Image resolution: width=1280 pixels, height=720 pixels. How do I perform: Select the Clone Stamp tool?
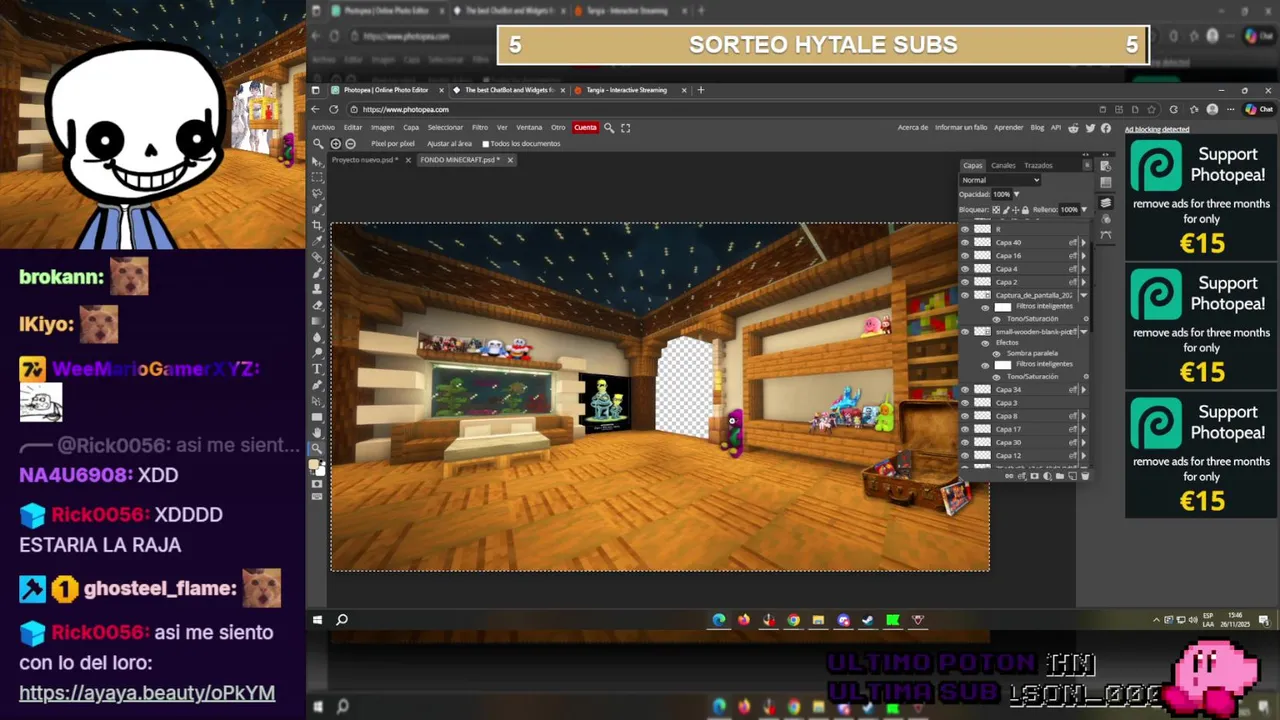click(x=317, y=288)
